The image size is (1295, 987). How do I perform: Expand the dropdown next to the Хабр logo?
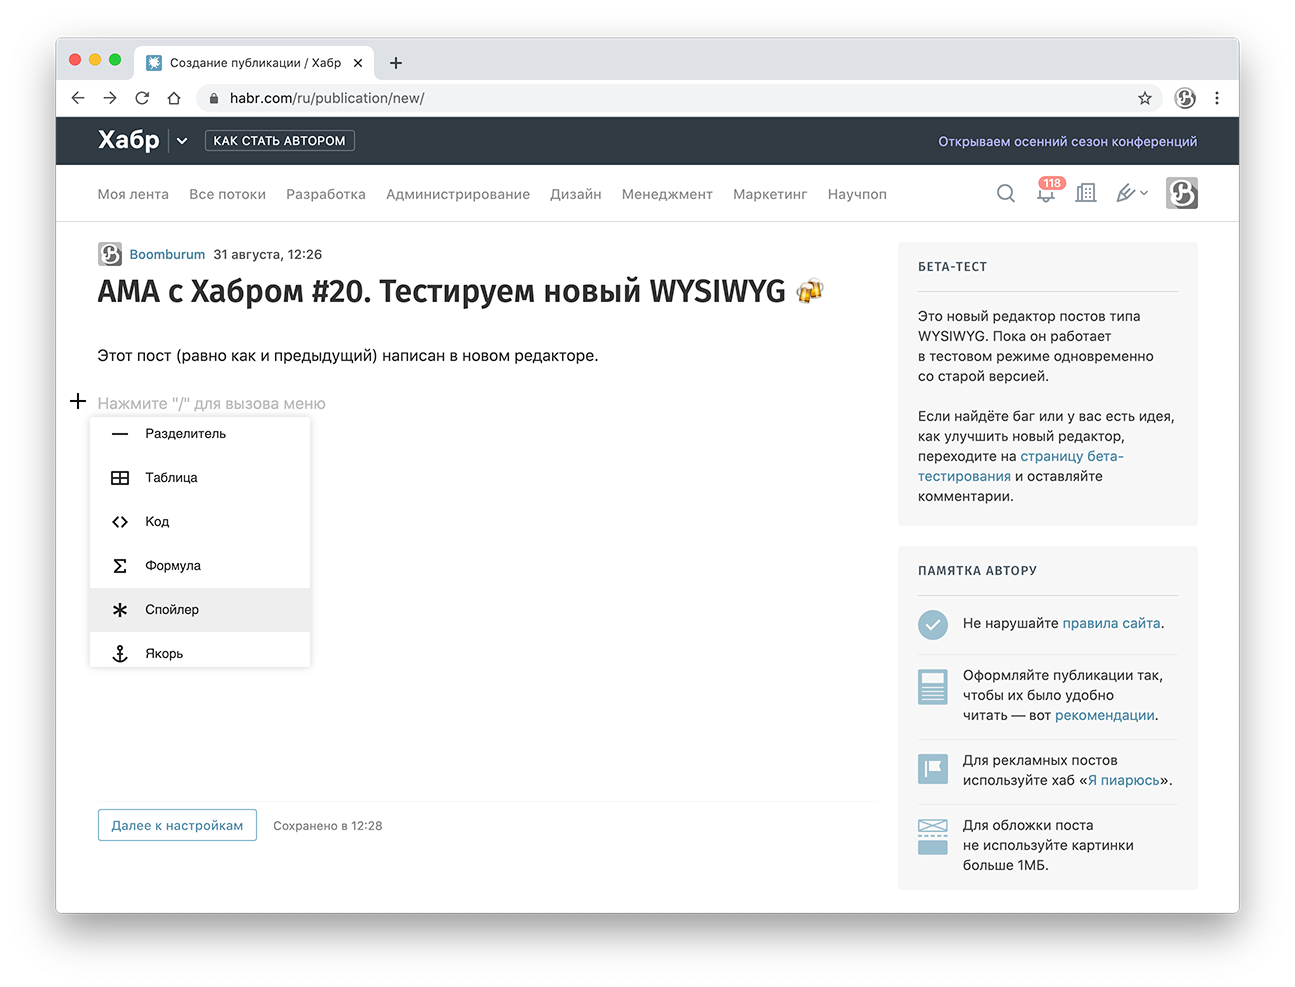click(x=182, y=141)
